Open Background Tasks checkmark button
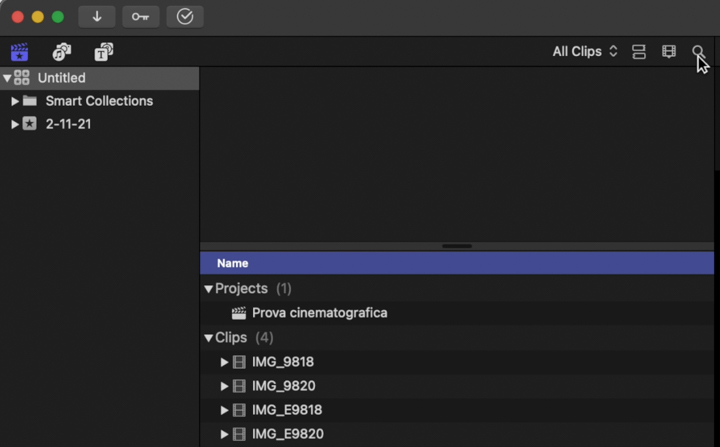 tap(185, 17)
